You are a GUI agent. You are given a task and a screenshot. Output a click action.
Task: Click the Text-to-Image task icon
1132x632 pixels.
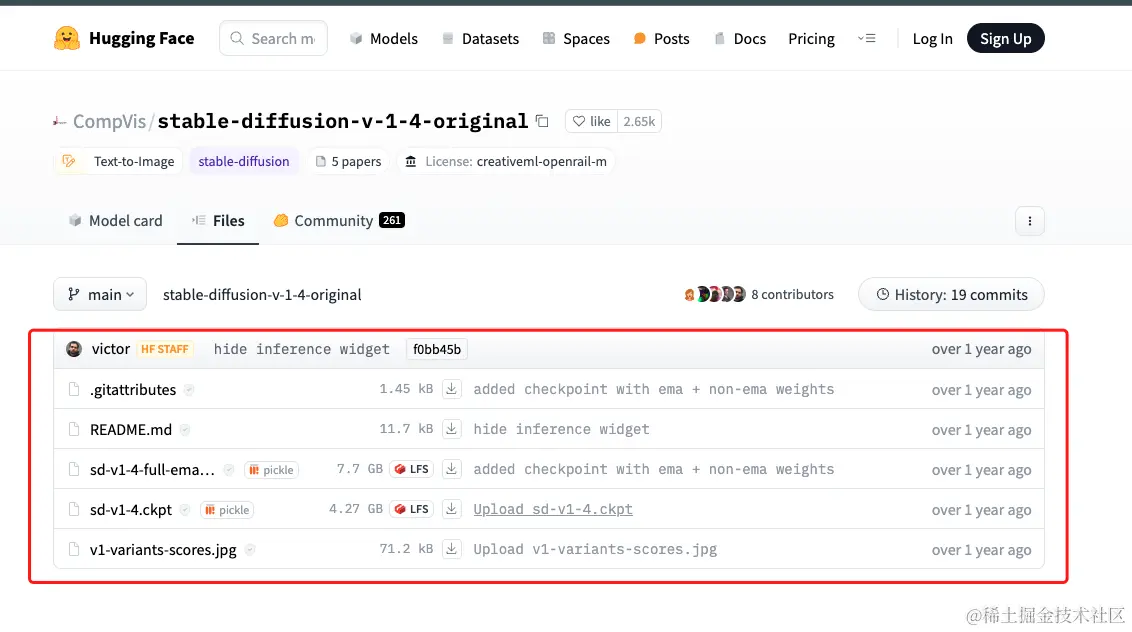69,161
